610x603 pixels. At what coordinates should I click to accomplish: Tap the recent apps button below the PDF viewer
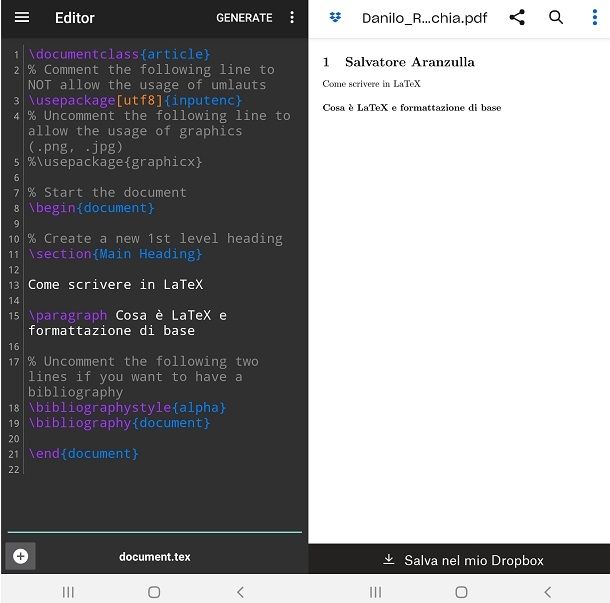pyautogui.click(x=375, y=592)
